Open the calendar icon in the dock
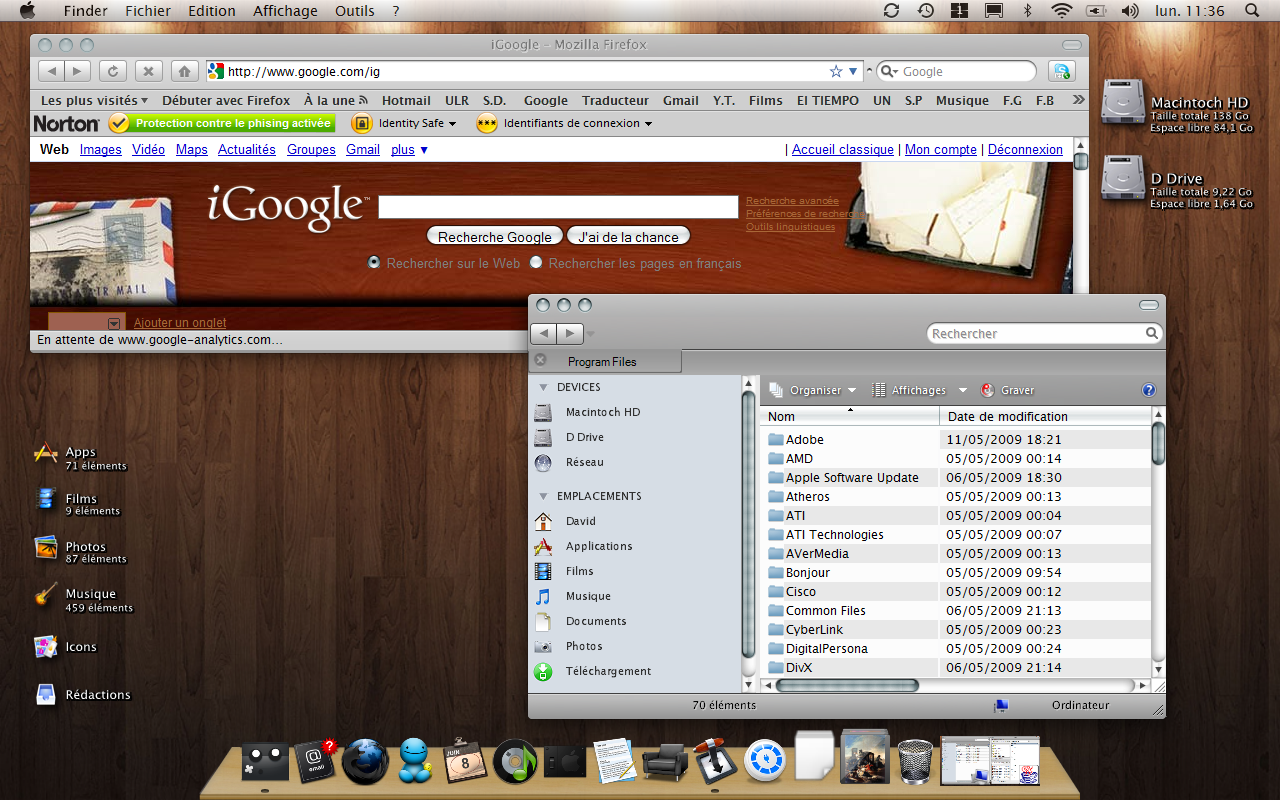 pos(464,762)
